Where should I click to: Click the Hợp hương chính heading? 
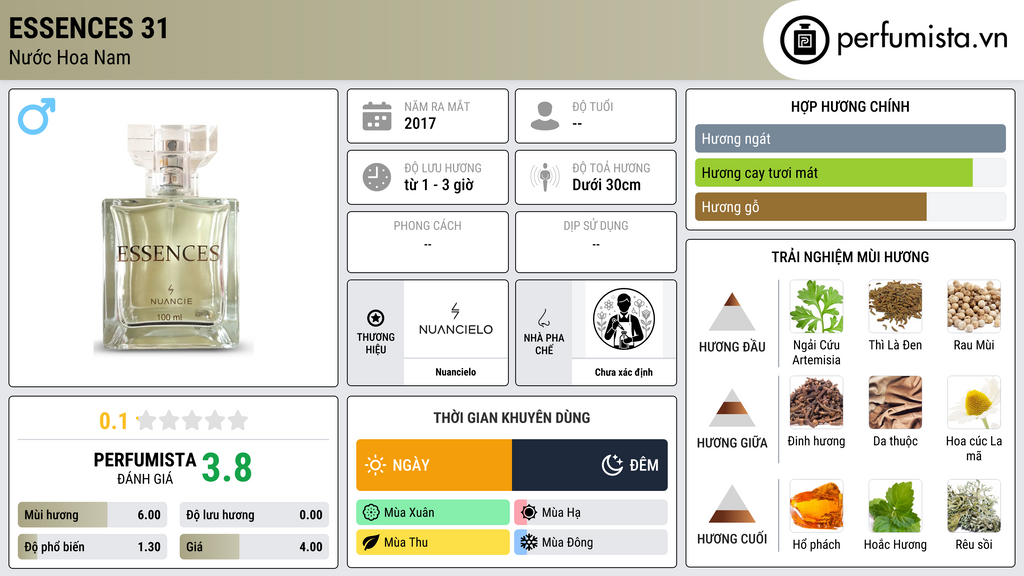pos(850,106)
